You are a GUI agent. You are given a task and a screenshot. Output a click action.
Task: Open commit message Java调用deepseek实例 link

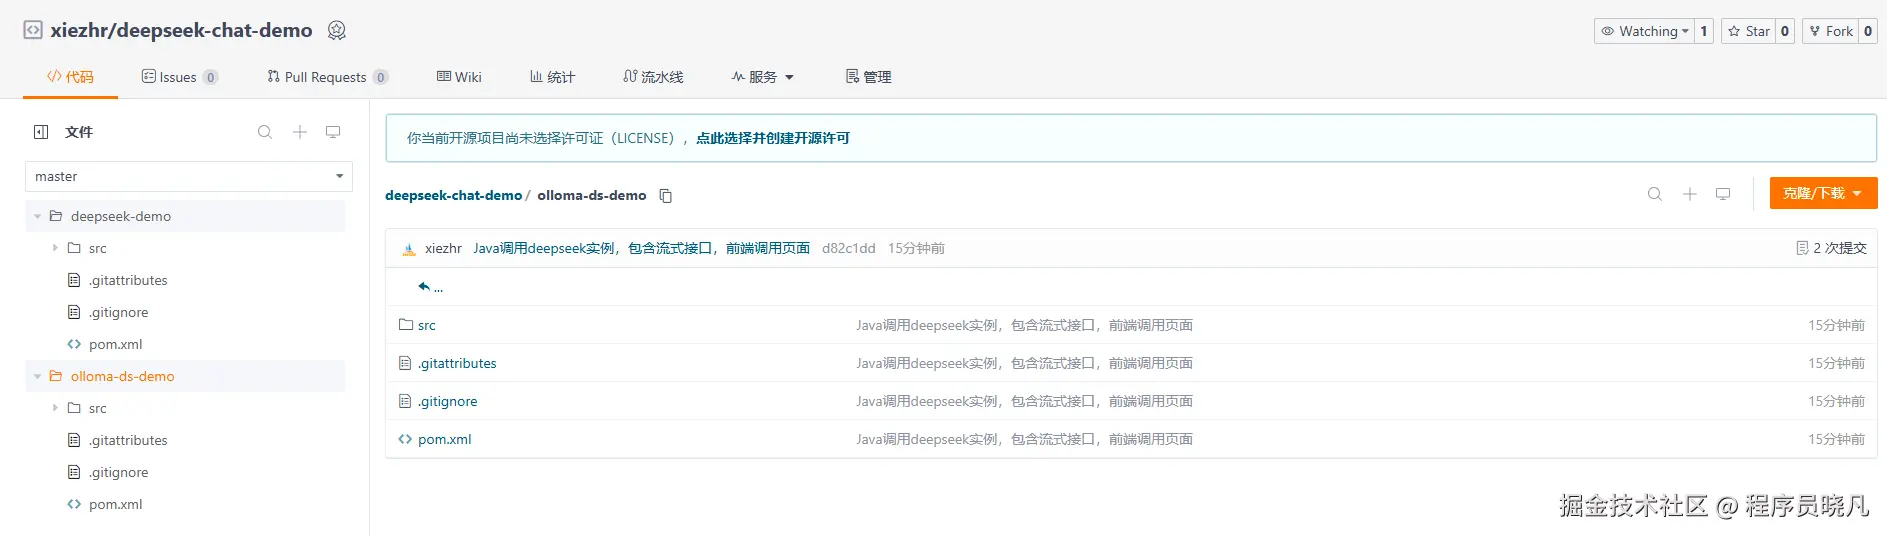(641, 248)
